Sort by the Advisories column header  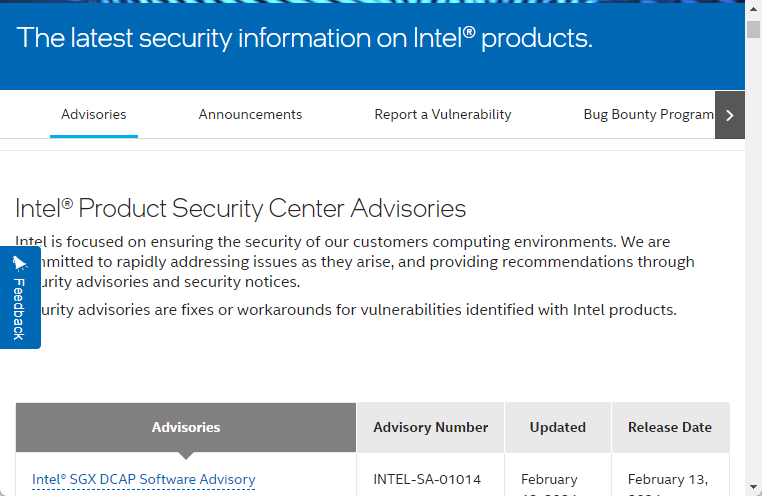[186, 428]
